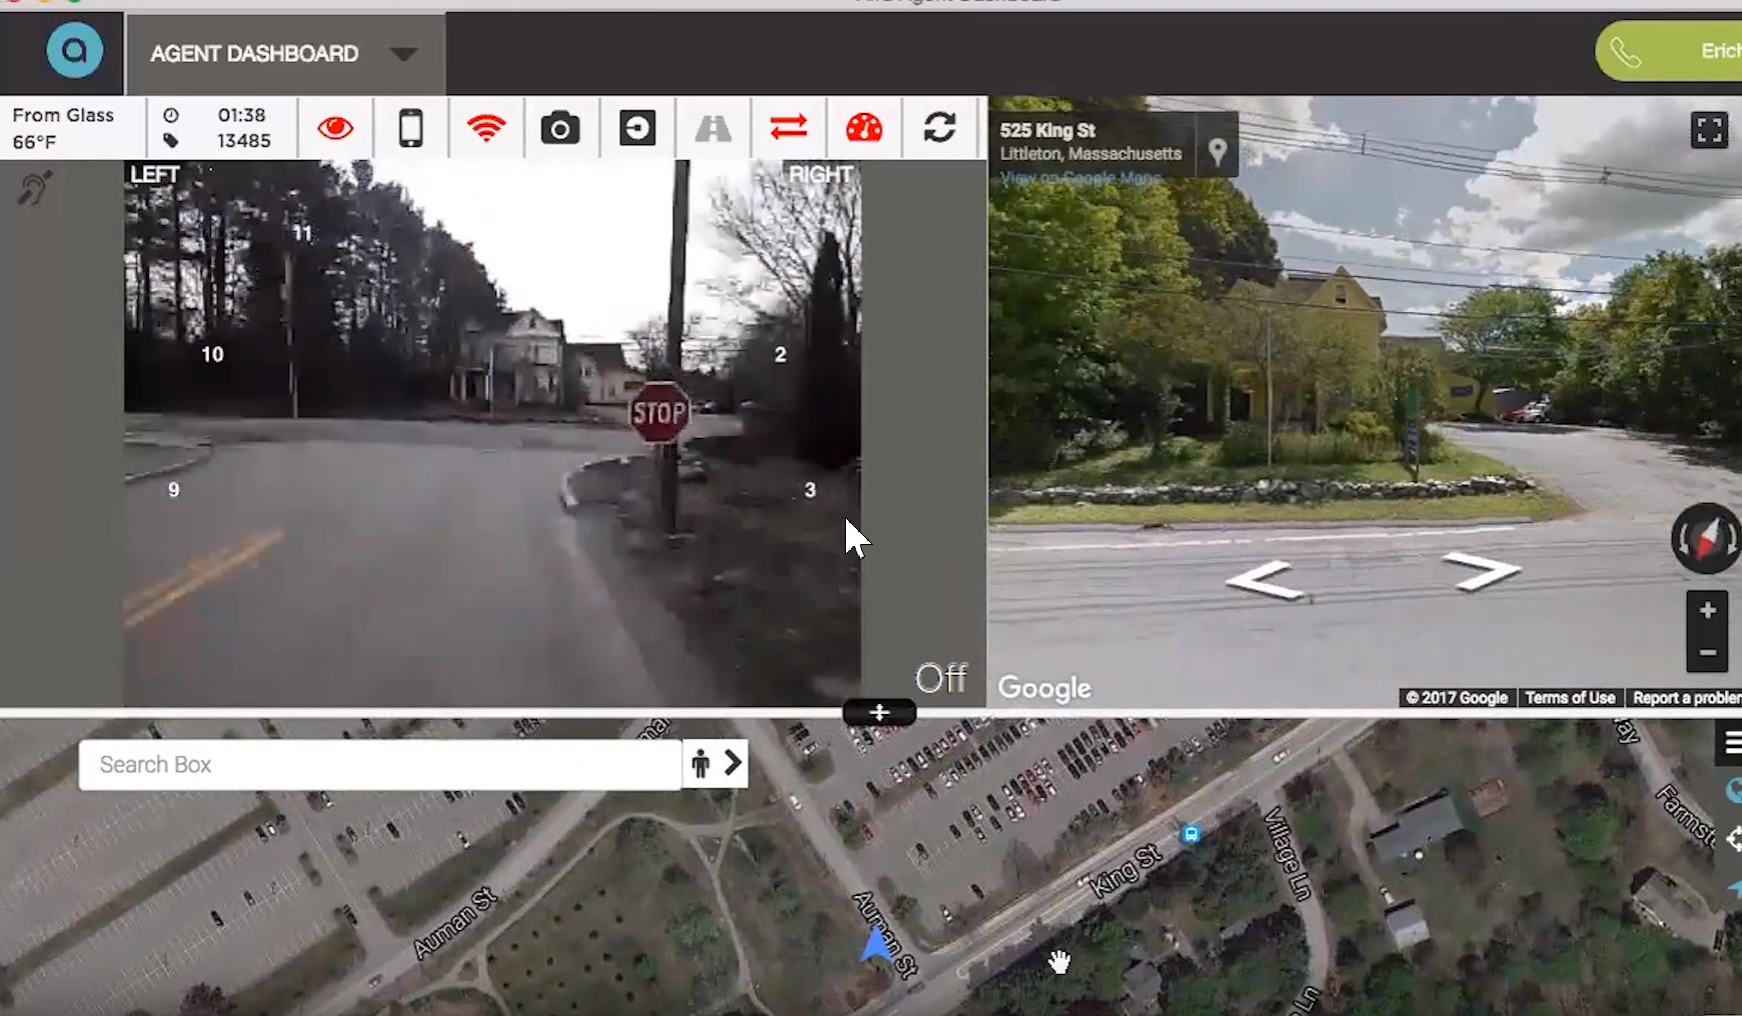This screenshot has width=1742, height=1016.
Task: Toggle the red eye visibility icon
Action: 335,128
